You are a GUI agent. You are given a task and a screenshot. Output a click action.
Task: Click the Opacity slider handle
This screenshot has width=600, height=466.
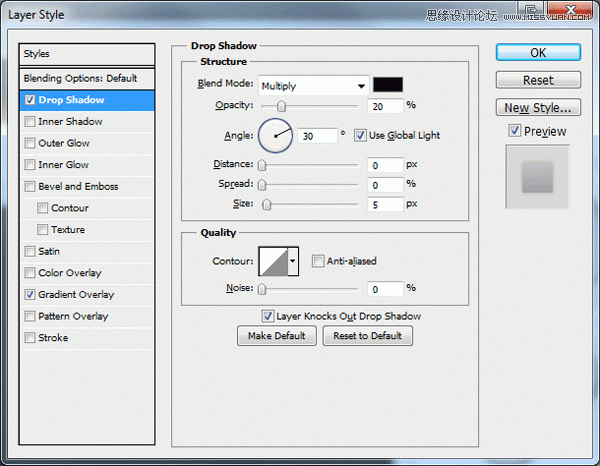pos(281,106)
